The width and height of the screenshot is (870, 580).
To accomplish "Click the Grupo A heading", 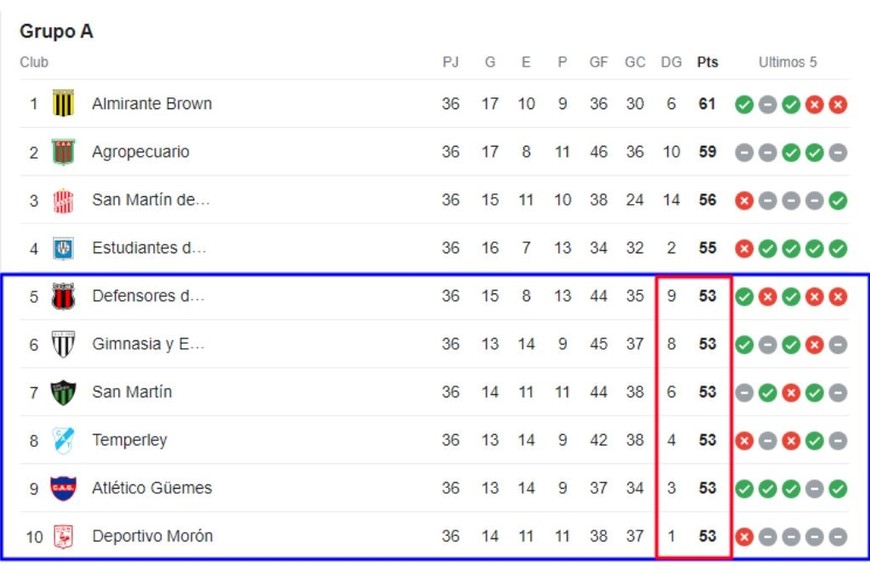I will (56, 31).
